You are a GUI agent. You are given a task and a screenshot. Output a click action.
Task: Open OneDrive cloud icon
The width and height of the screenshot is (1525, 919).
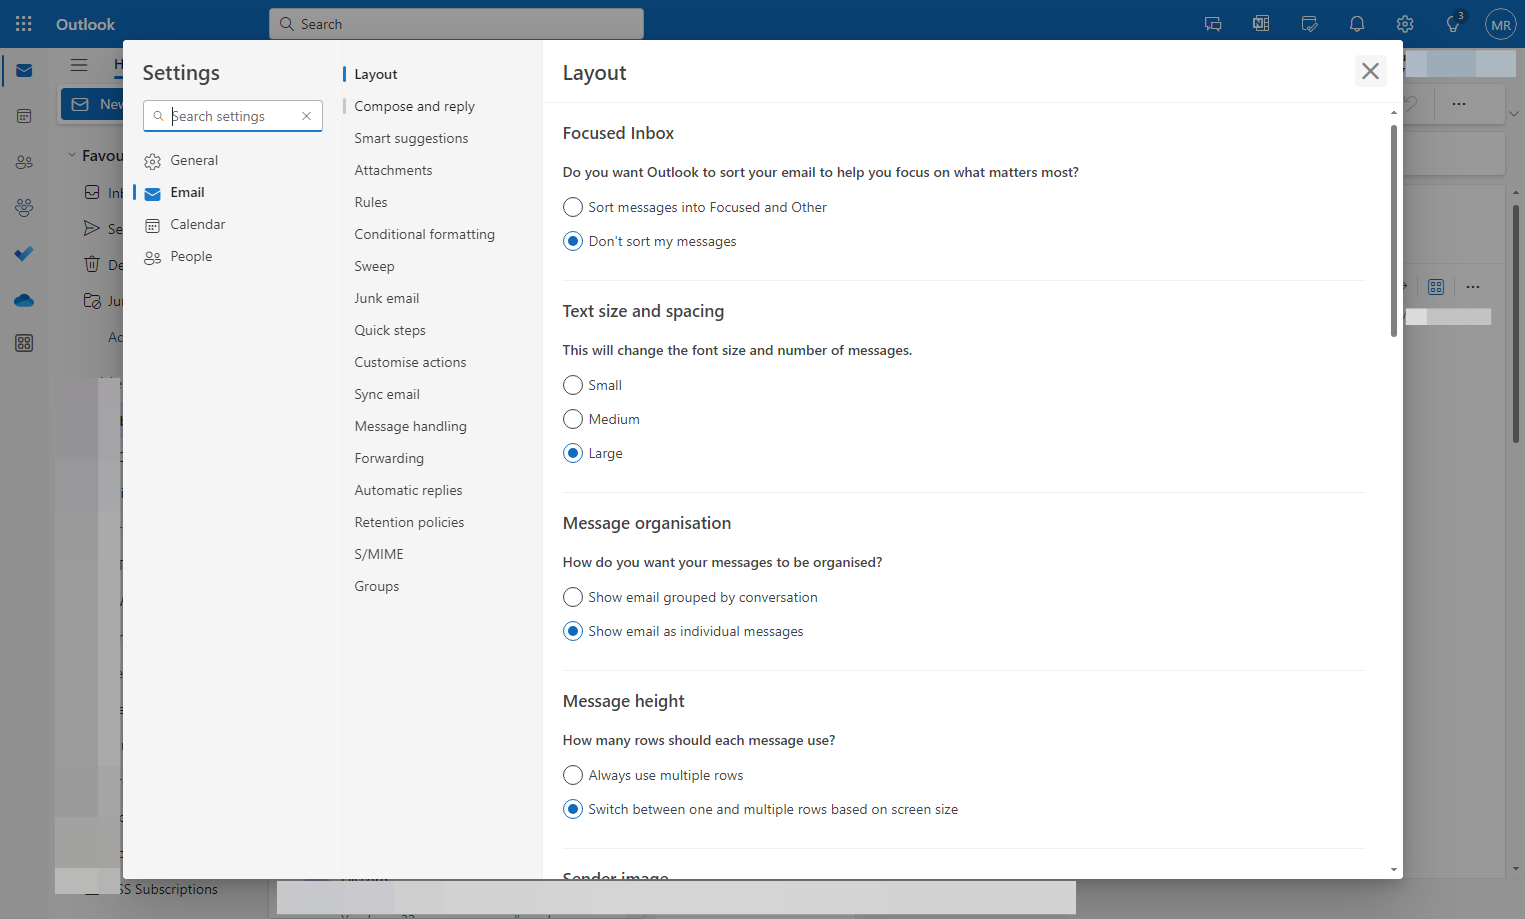24,300
